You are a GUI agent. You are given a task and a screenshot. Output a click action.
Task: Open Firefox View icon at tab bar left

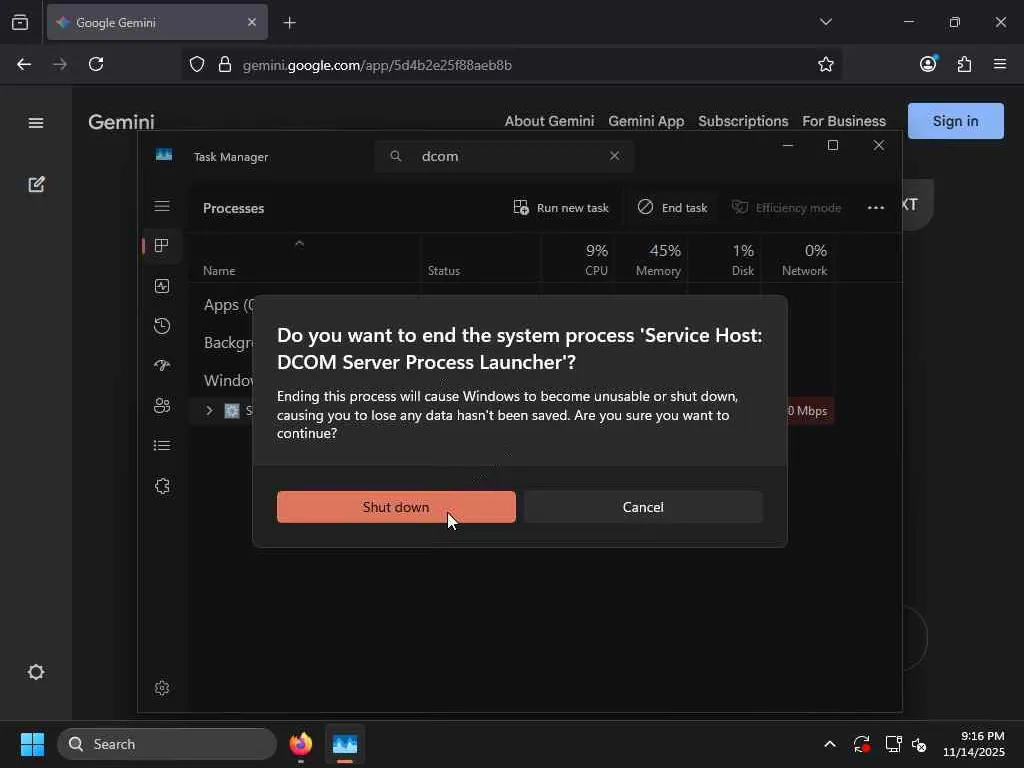click(x=20, y=22)
